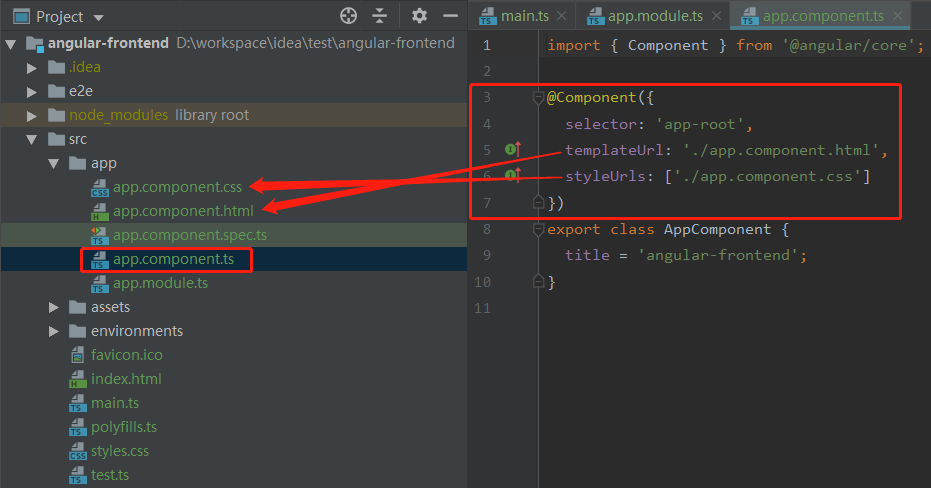Expand the environments folder
The height and width of the screenshot is (488, 931).
point(54,331)
